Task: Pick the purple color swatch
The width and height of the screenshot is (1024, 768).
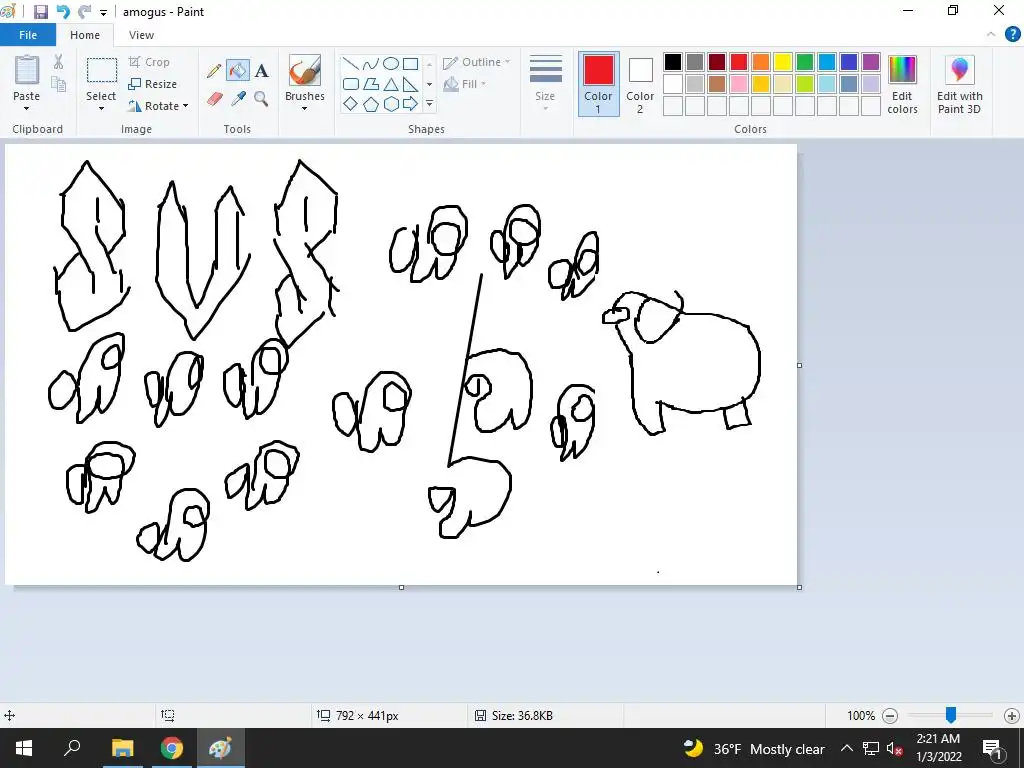Action: point(871,62)
